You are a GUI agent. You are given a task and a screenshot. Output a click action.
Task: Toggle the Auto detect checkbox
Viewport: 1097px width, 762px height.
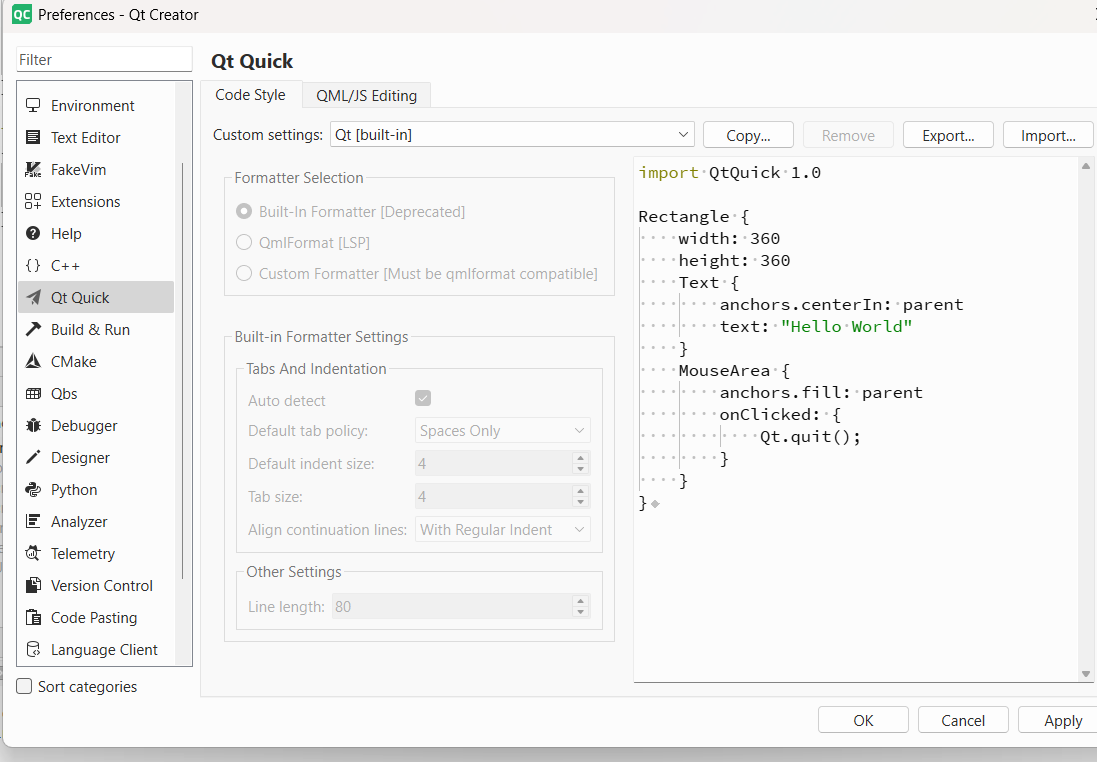pos(423,398)
